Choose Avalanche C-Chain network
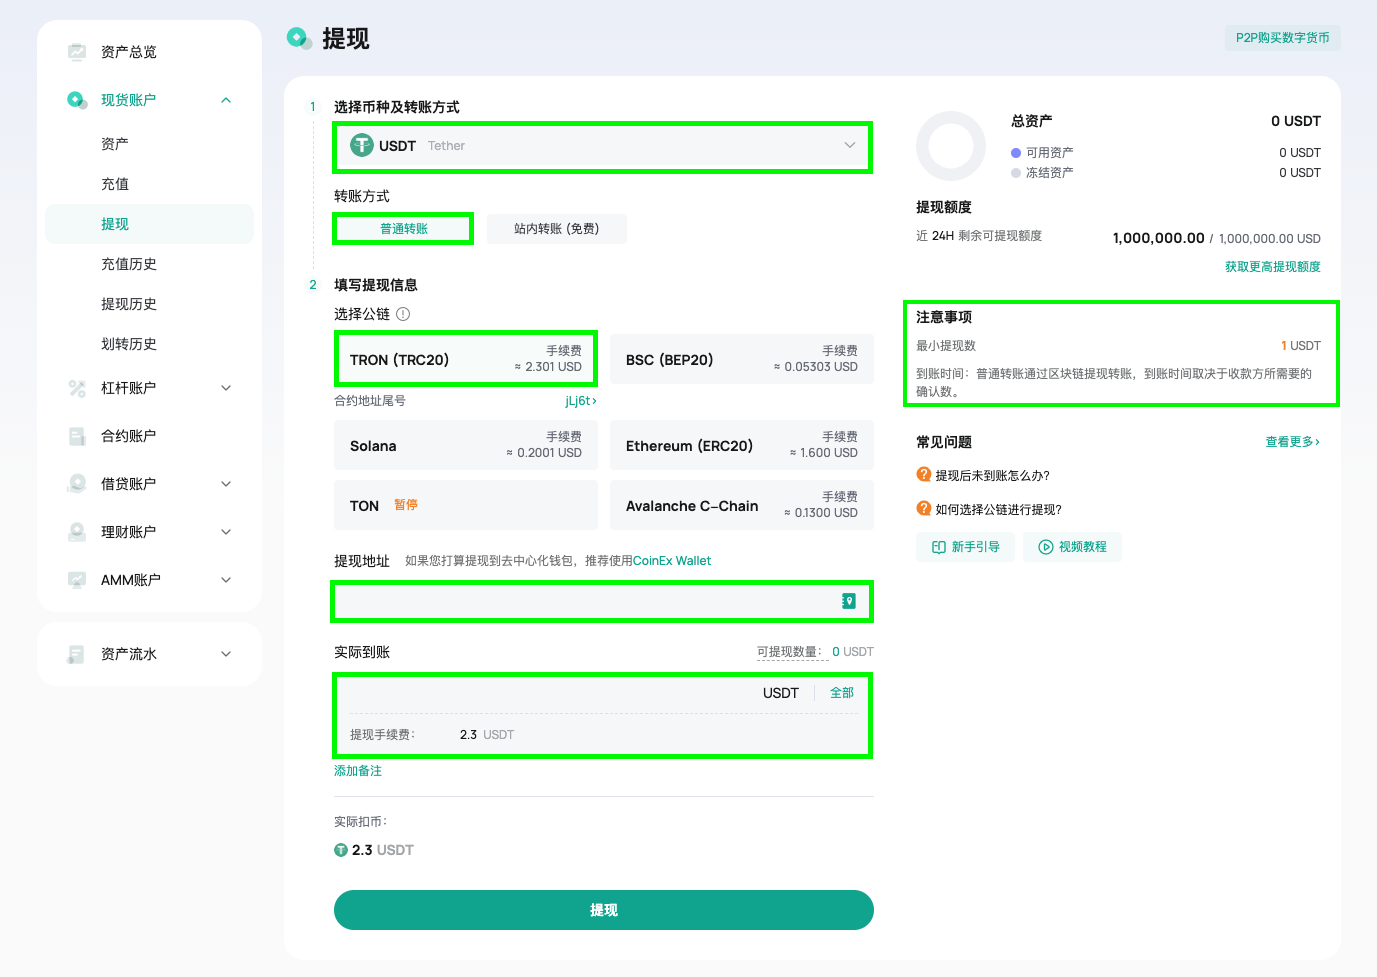This screenshot has height=977, width=1377. coord(742,506)
